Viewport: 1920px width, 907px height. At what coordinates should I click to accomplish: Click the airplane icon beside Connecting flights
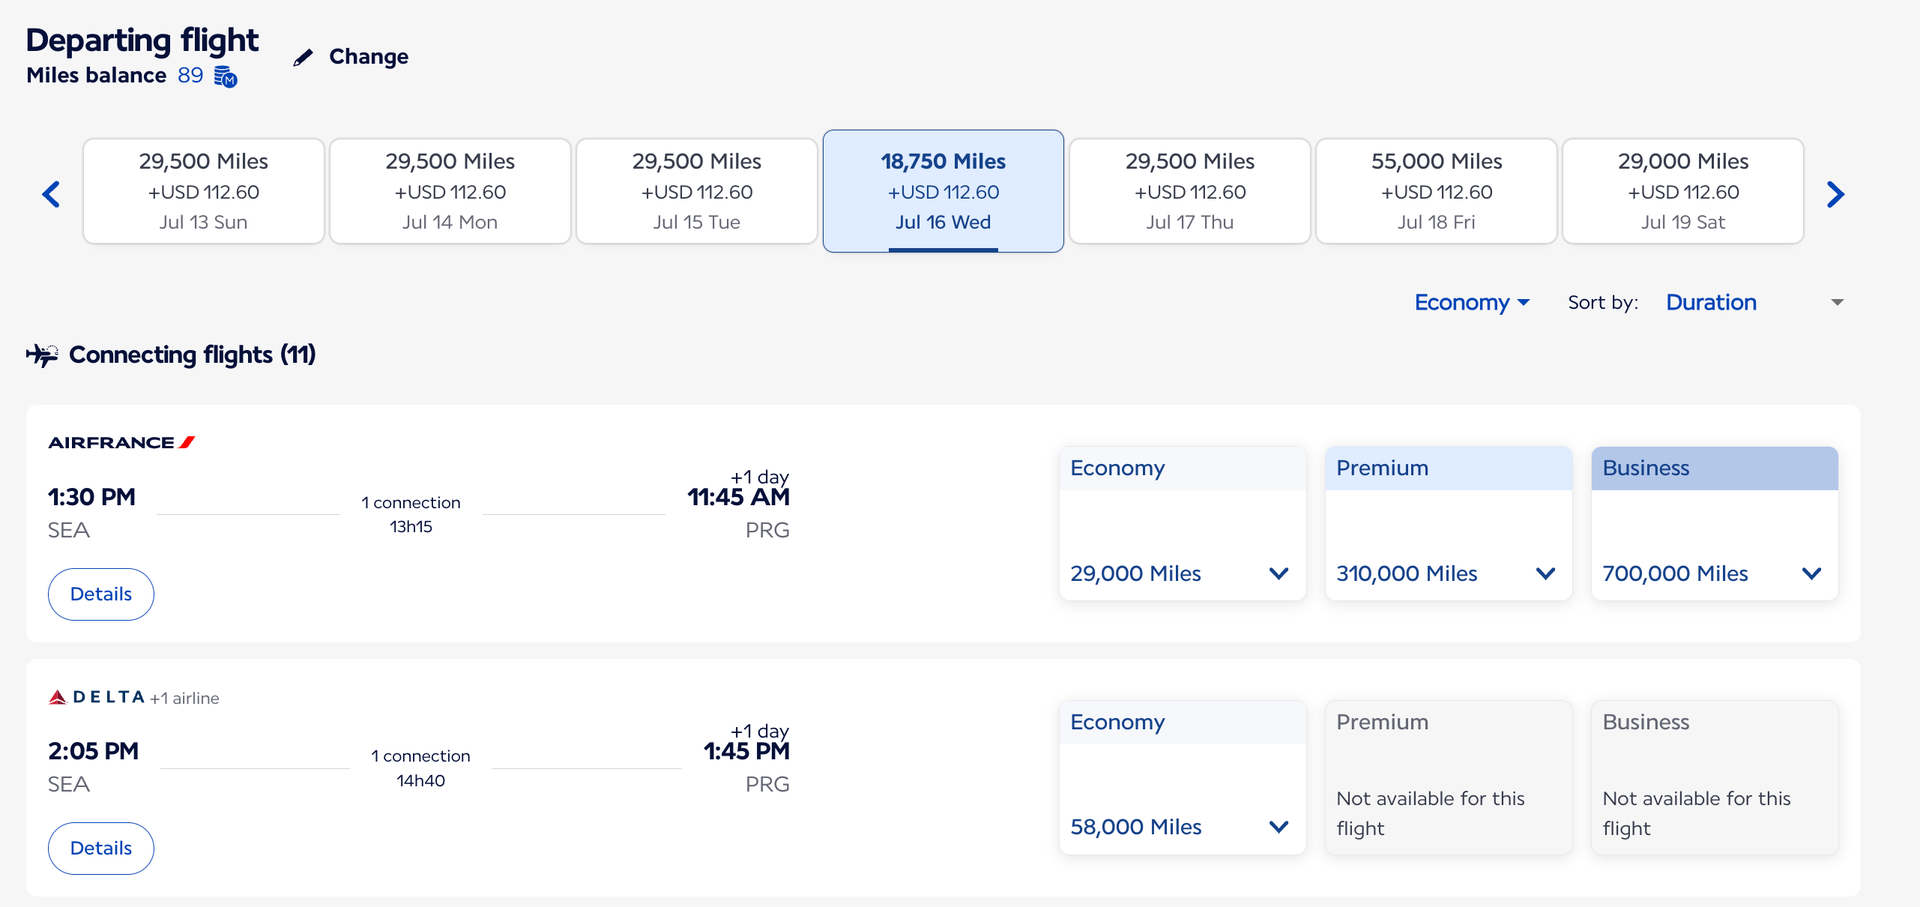[43, 353]
